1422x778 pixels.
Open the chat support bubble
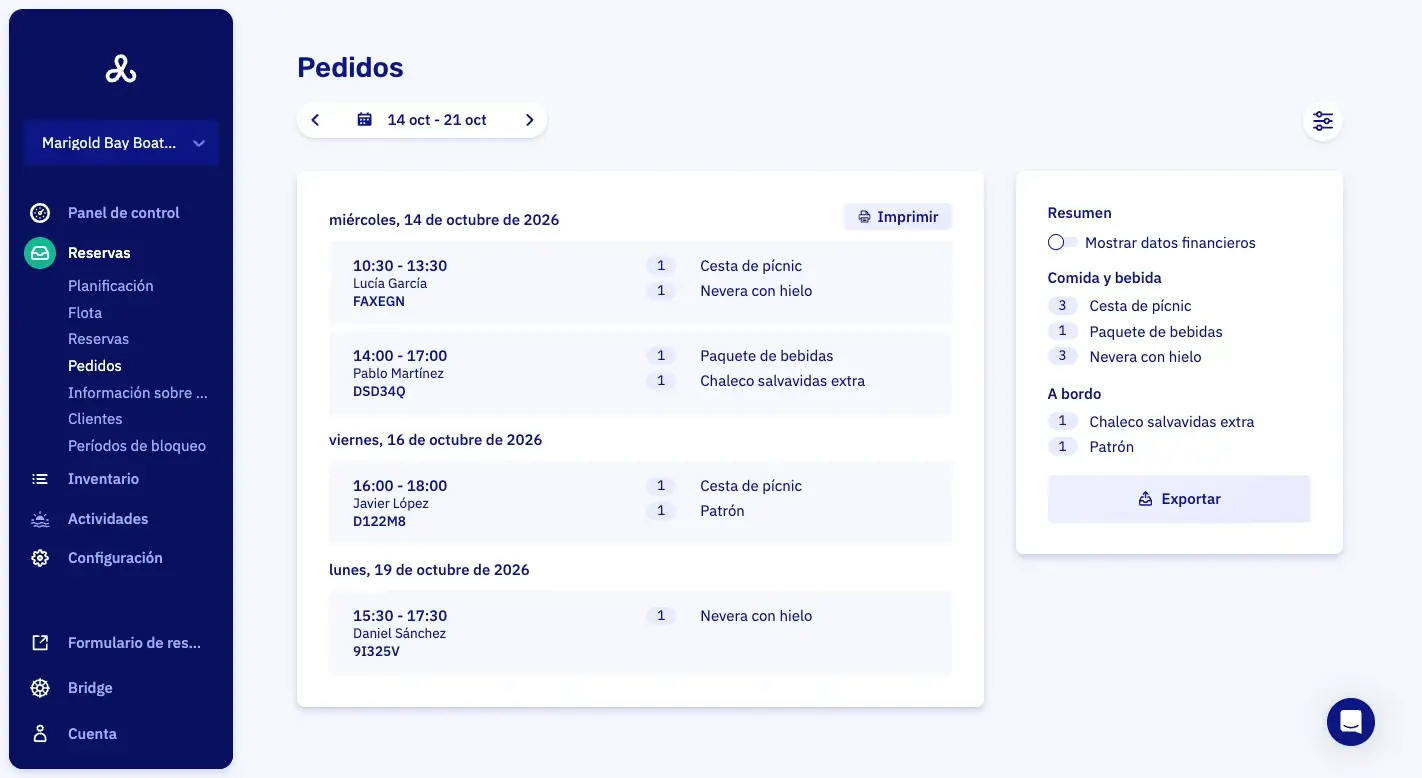tap(1351, 721)
